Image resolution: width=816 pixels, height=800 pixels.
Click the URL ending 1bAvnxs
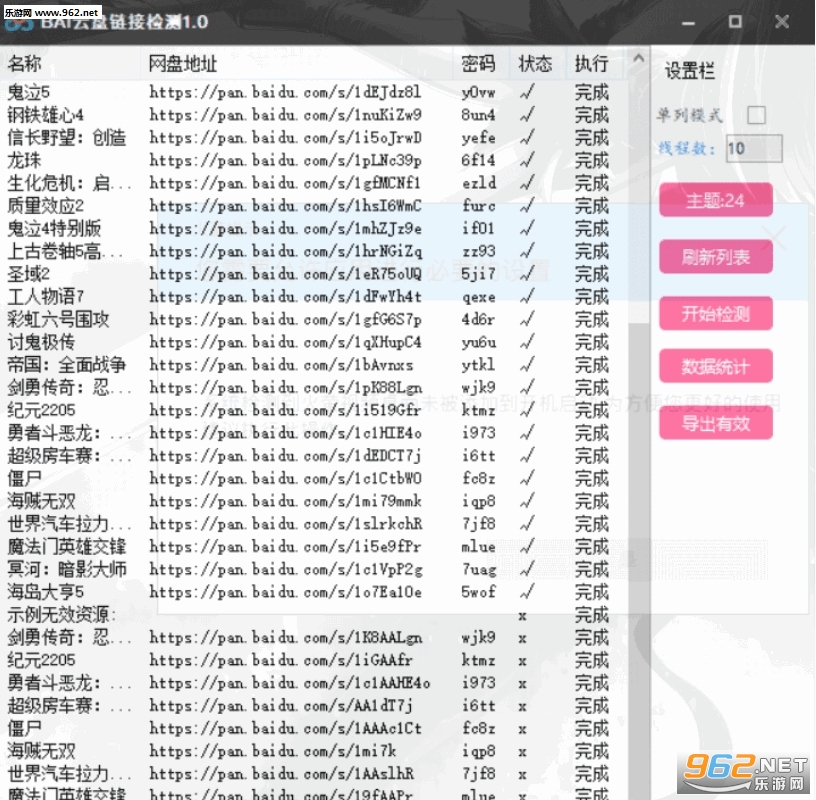(x=281, y=365)
